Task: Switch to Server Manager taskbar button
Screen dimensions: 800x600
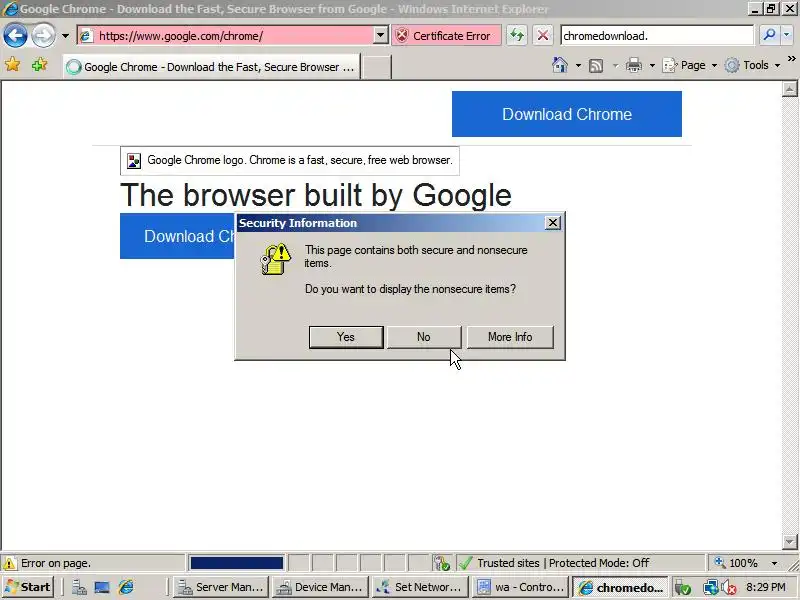Action: tap(220, 587)
